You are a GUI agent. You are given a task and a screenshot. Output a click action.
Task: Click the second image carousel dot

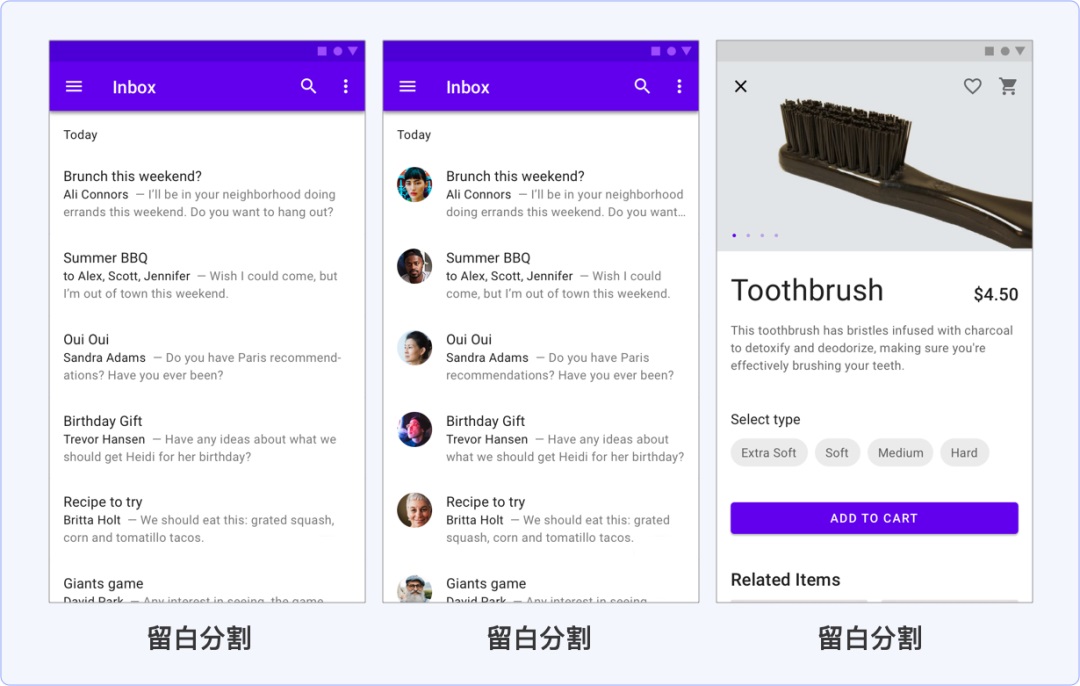tap(748, 236)
